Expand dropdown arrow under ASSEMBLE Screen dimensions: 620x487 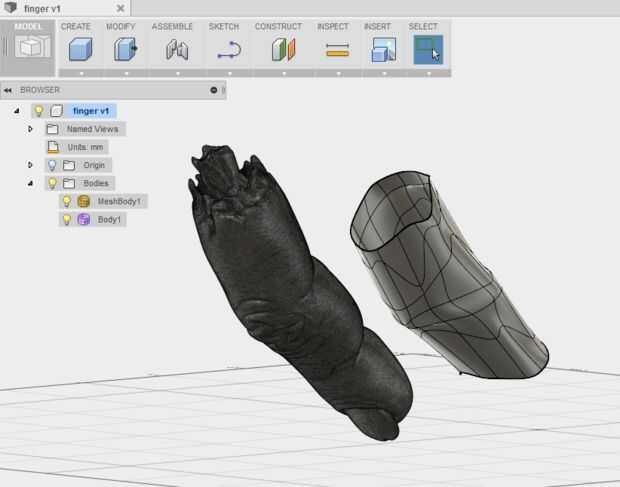178,73
